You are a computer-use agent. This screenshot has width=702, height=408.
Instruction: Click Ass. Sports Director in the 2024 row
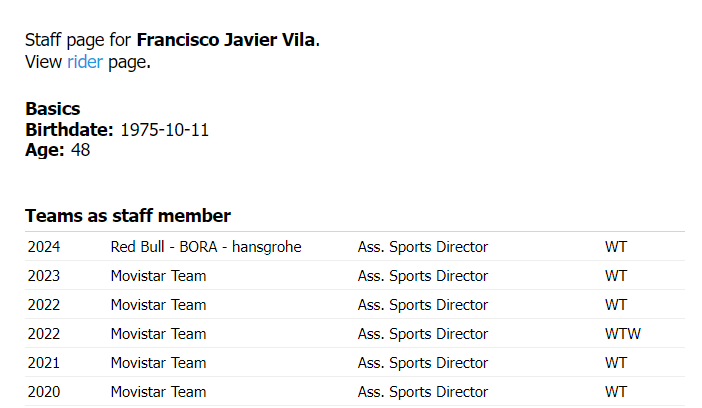coord(422,247)
